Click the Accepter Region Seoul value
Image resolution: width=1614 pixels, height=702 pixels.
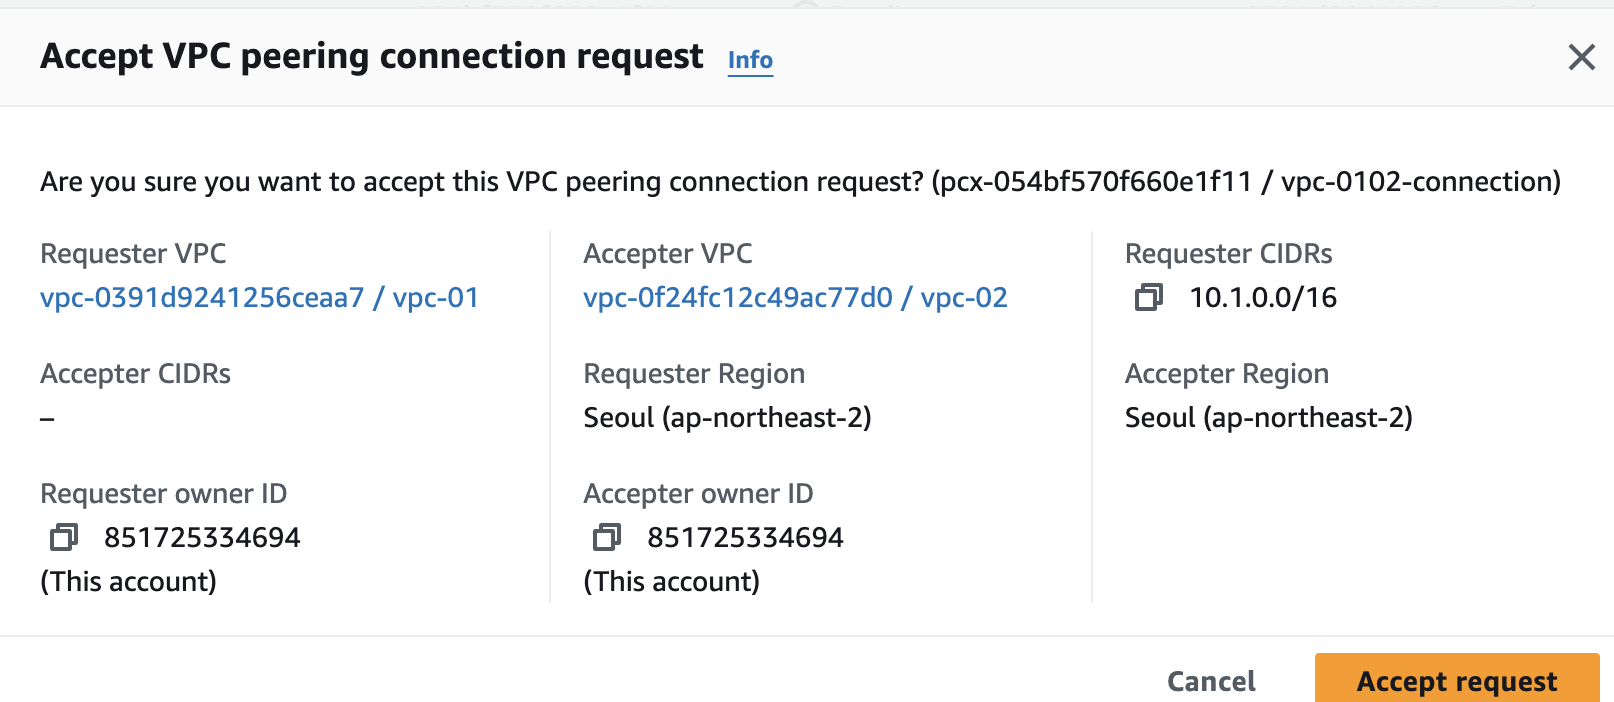[x=1268, y=417]
